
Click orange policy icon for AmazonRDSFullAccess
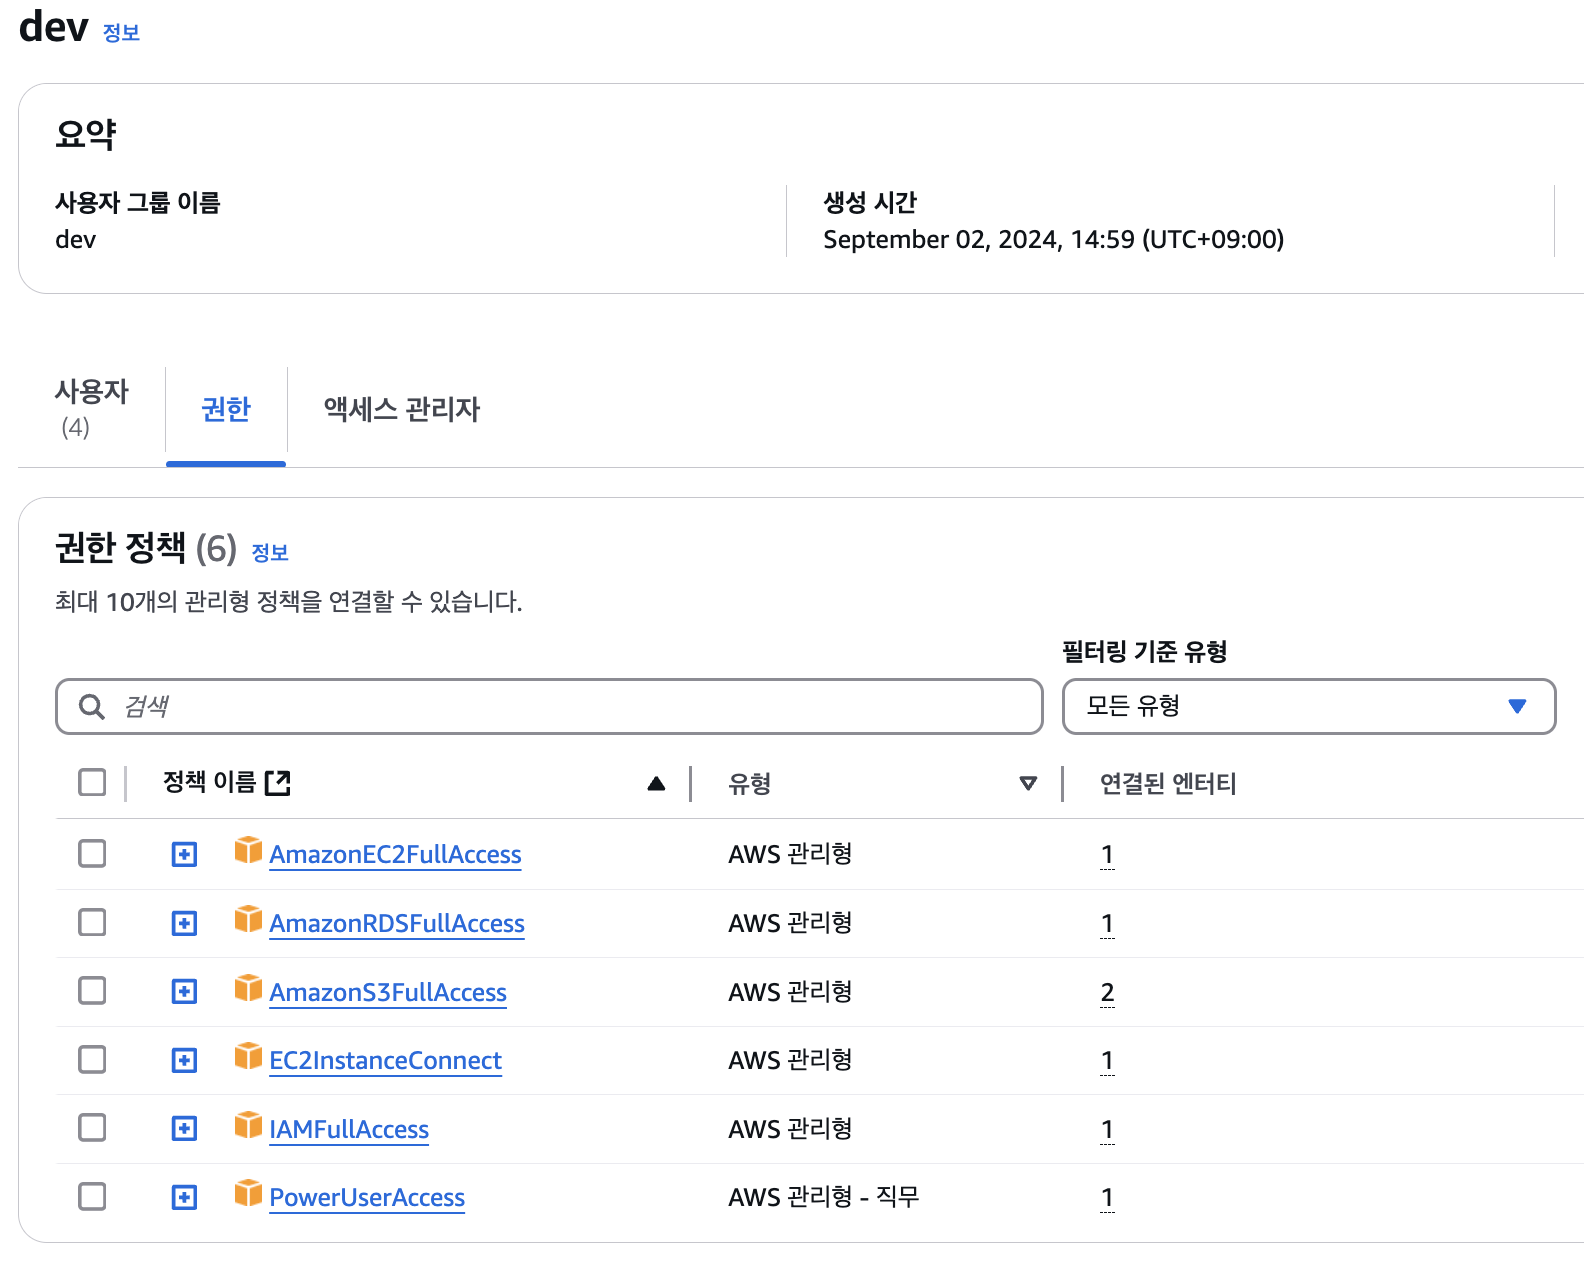[x=248, y=919]
